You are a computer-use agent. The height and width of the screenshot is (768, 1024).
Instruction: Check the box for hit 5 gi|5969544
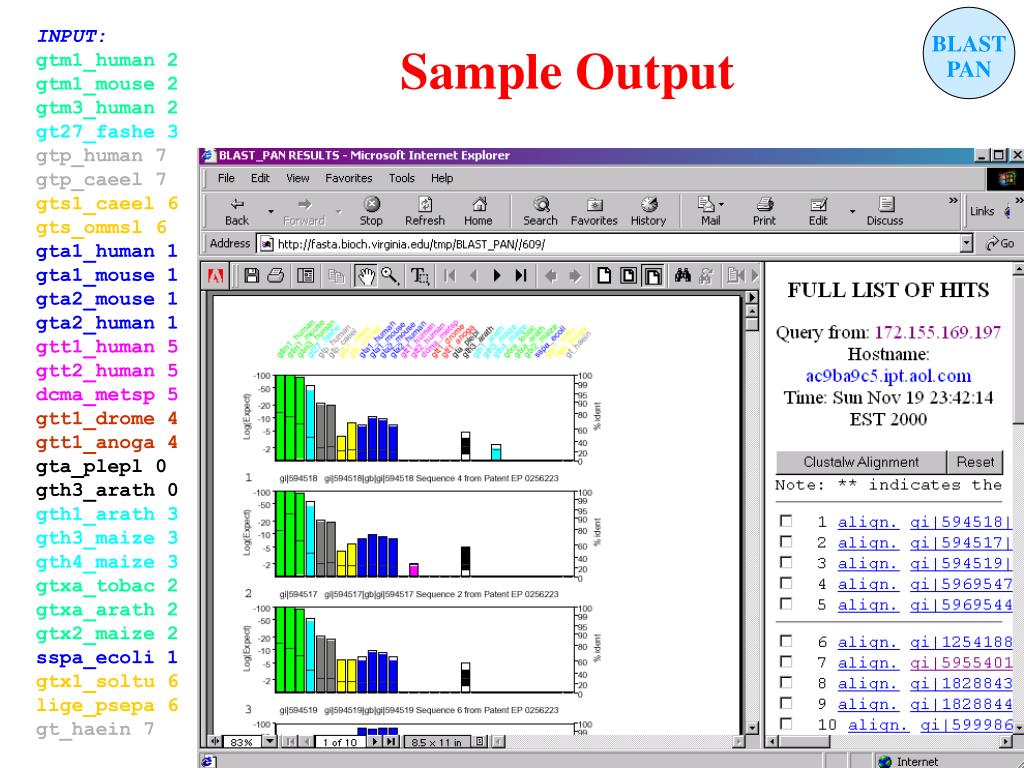786,605
